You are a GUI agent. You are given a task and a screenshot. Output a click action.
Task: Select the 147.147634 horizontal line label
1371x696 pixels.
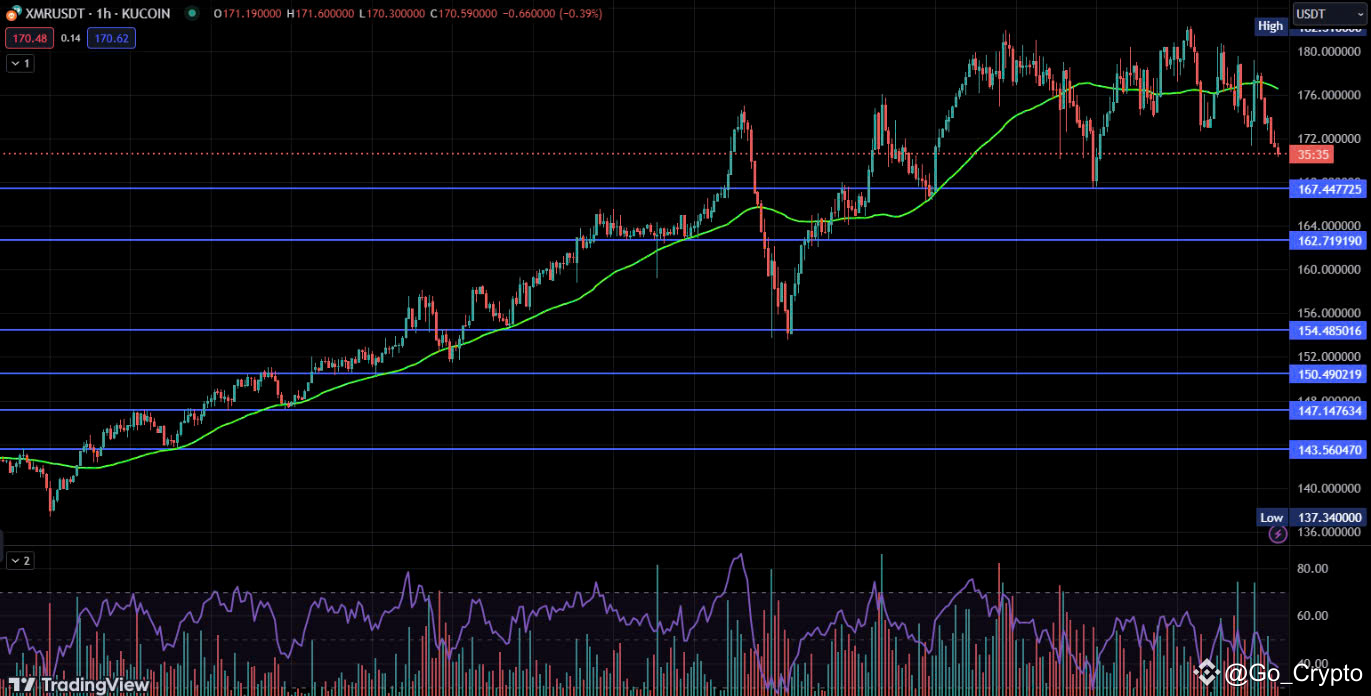point(1329,411)
